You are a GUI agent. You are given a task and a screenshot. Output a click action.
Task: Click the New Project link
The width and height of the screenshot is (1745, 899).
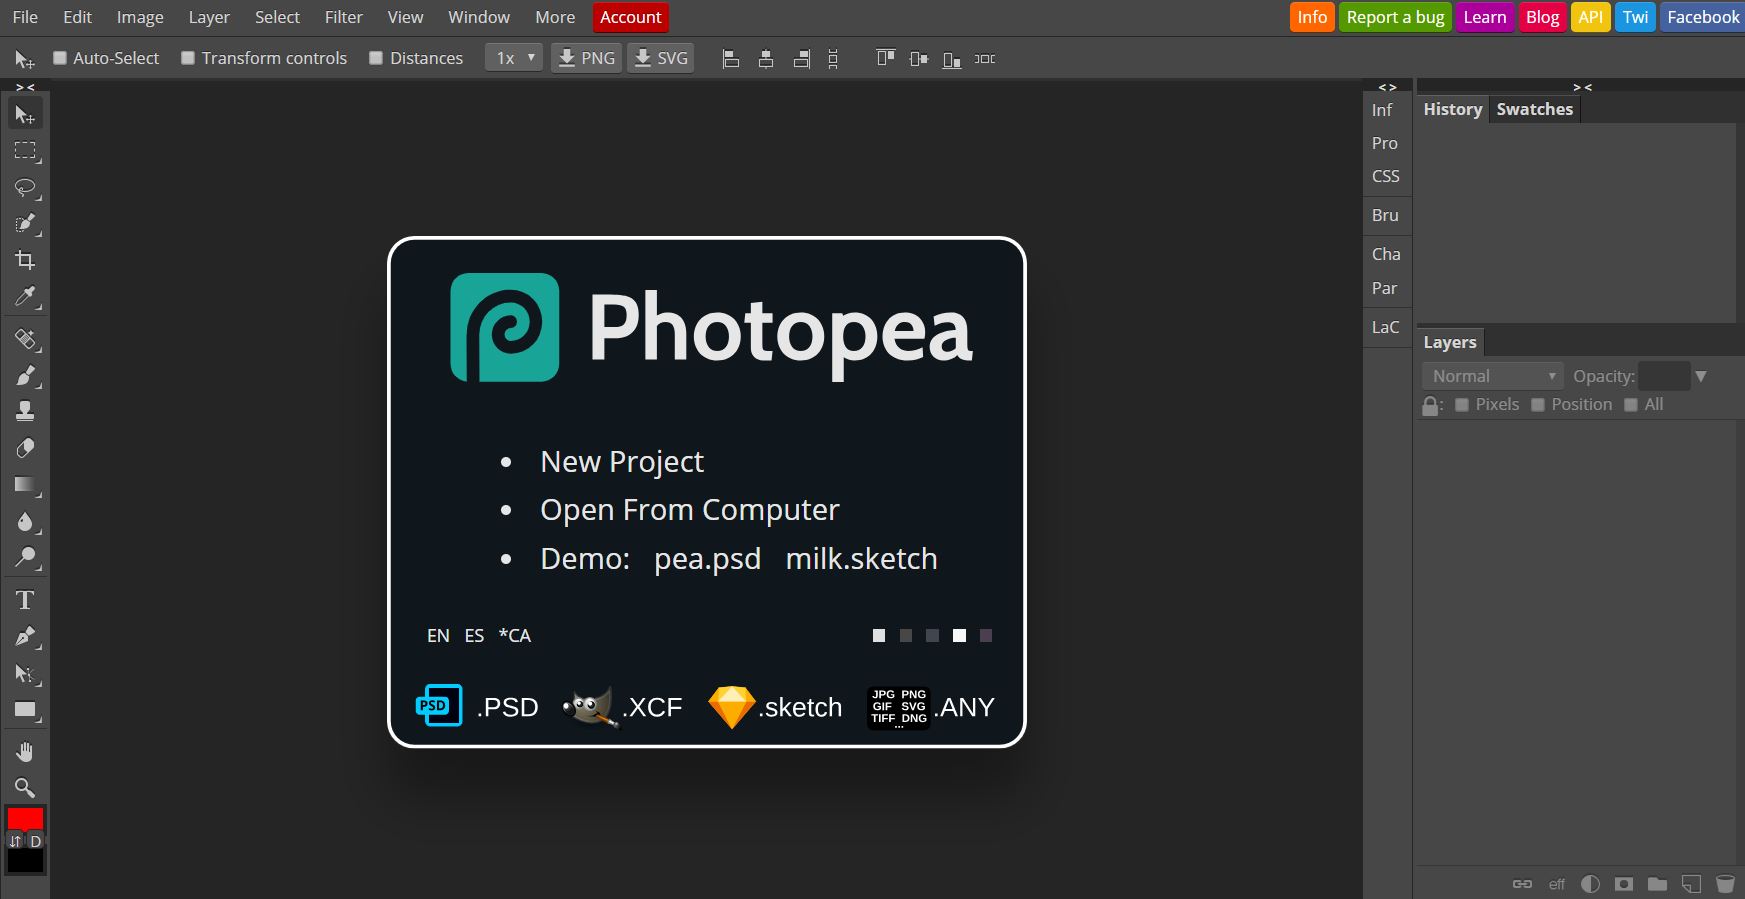[622, 461]
